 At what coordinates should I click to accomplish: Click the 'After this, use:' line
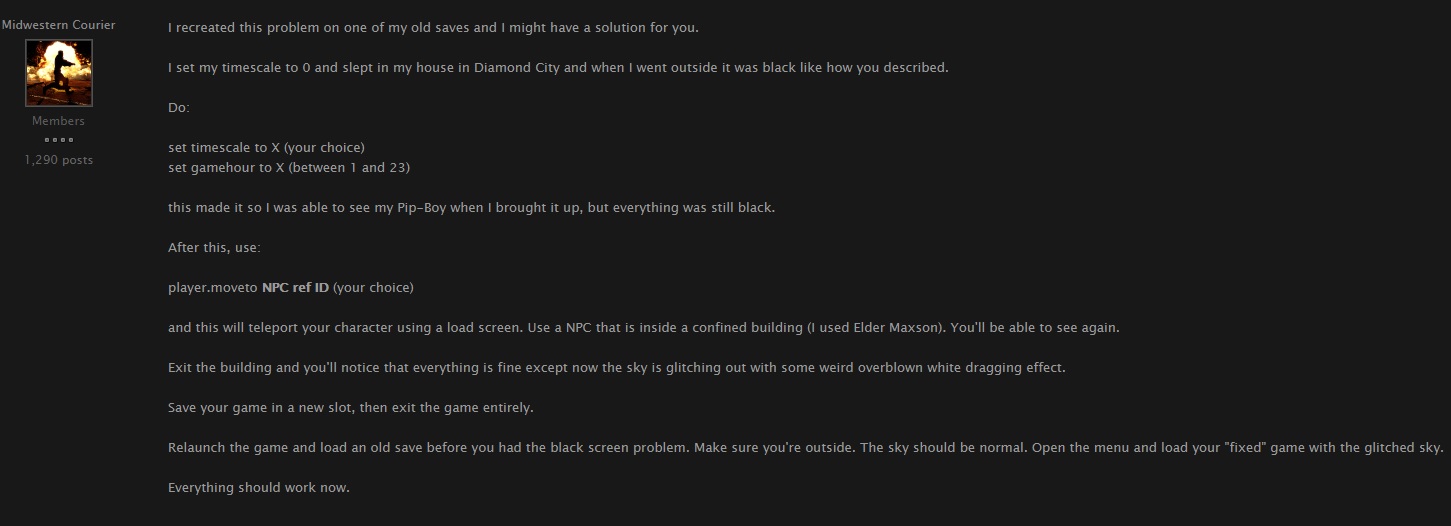click(x=214, y=248)
